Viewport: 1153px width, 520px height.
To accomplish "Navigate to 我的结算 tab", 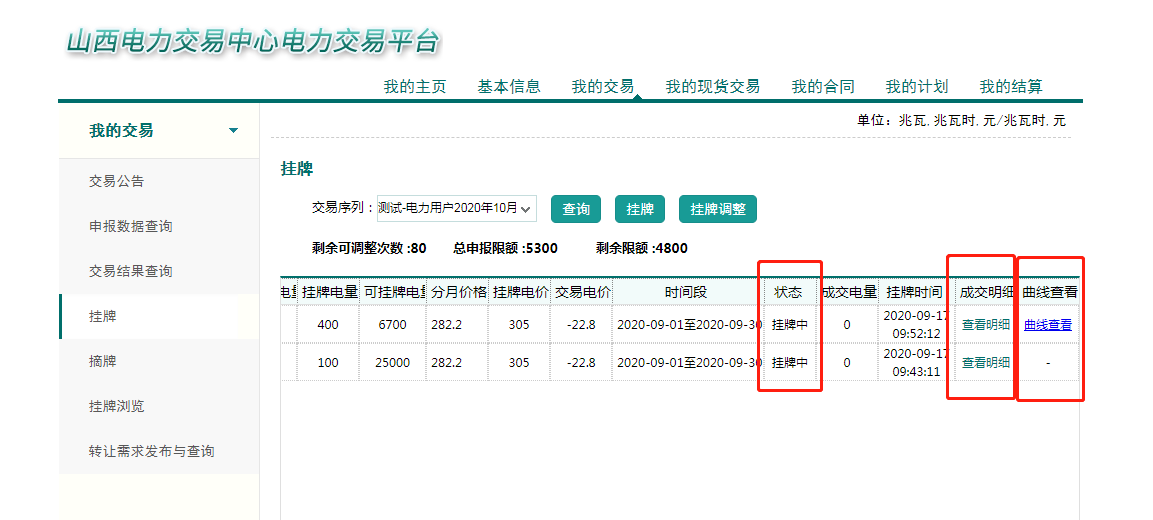I will point(1011,87).
